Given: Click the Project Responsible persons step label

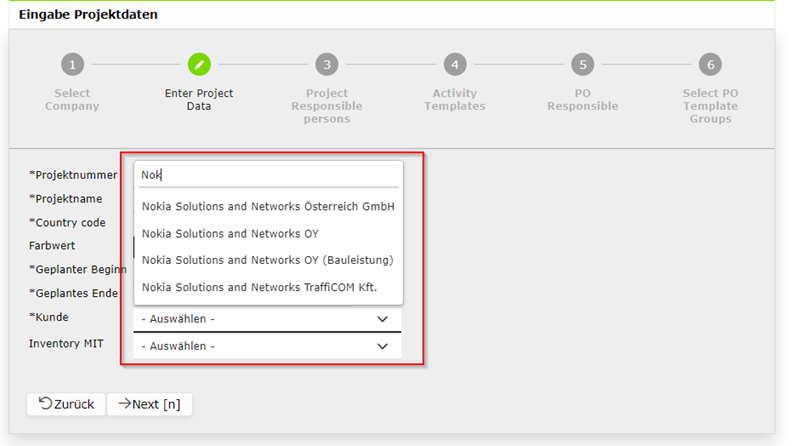Looking at the screenshot, I should click(x=327, y=106).
